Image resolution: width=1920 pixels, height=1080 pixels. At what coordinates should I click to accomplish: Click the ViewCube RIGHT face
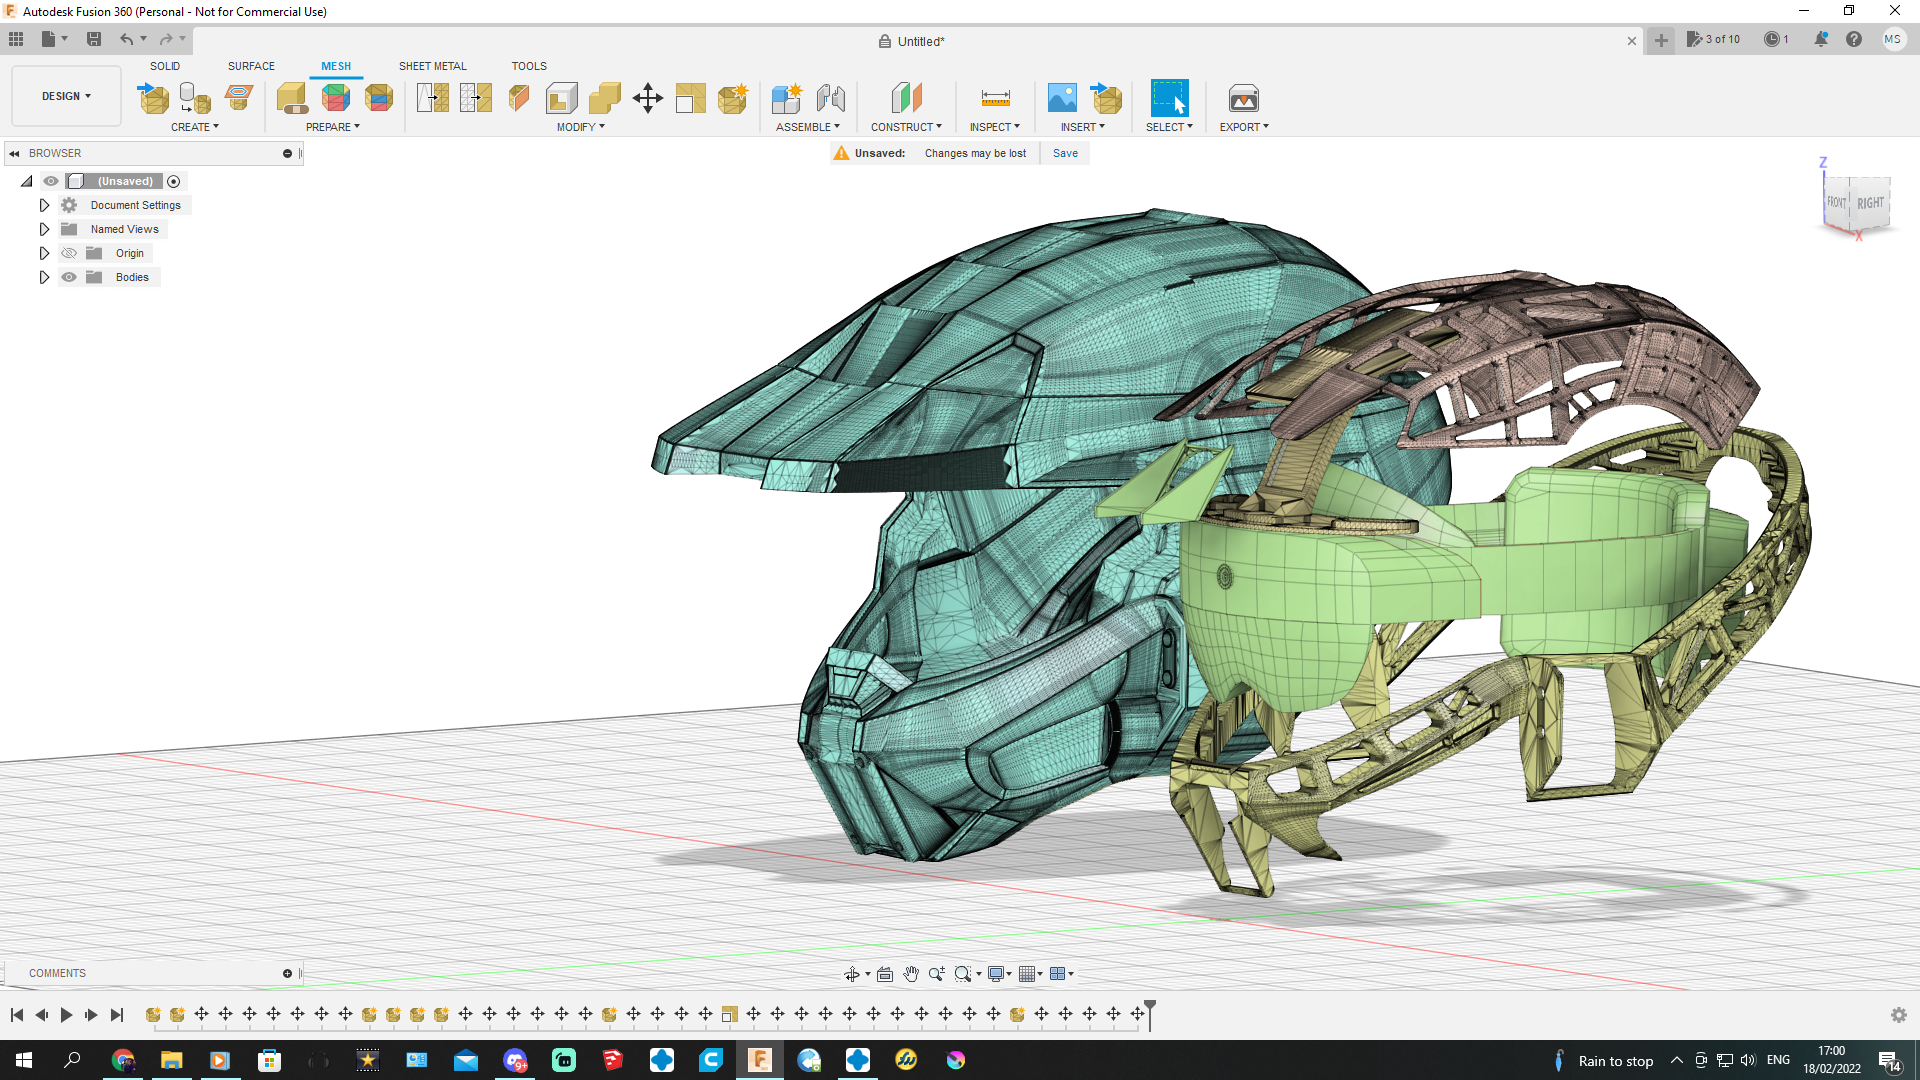[1870, 203]
